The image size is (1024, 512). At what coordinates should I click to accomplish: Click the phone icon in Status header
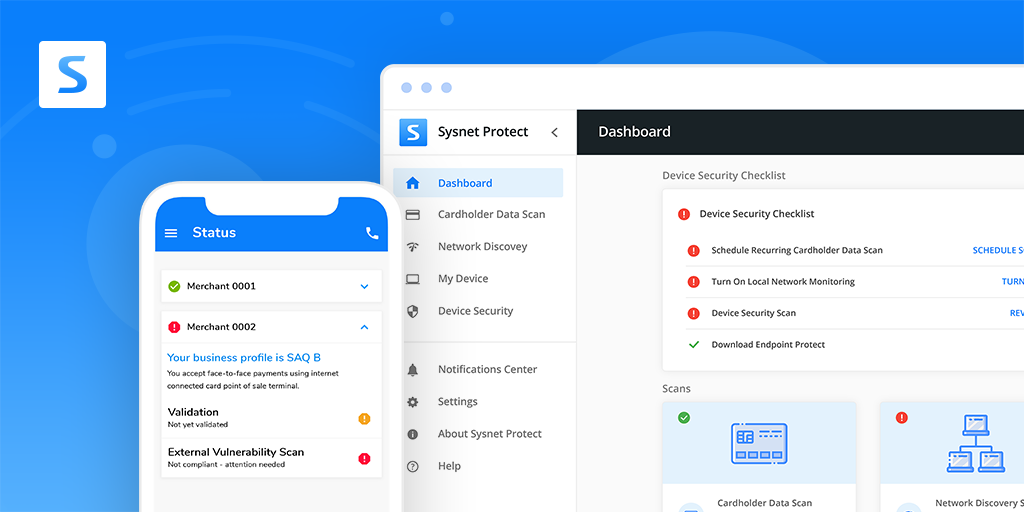click(x=372, y=233)
